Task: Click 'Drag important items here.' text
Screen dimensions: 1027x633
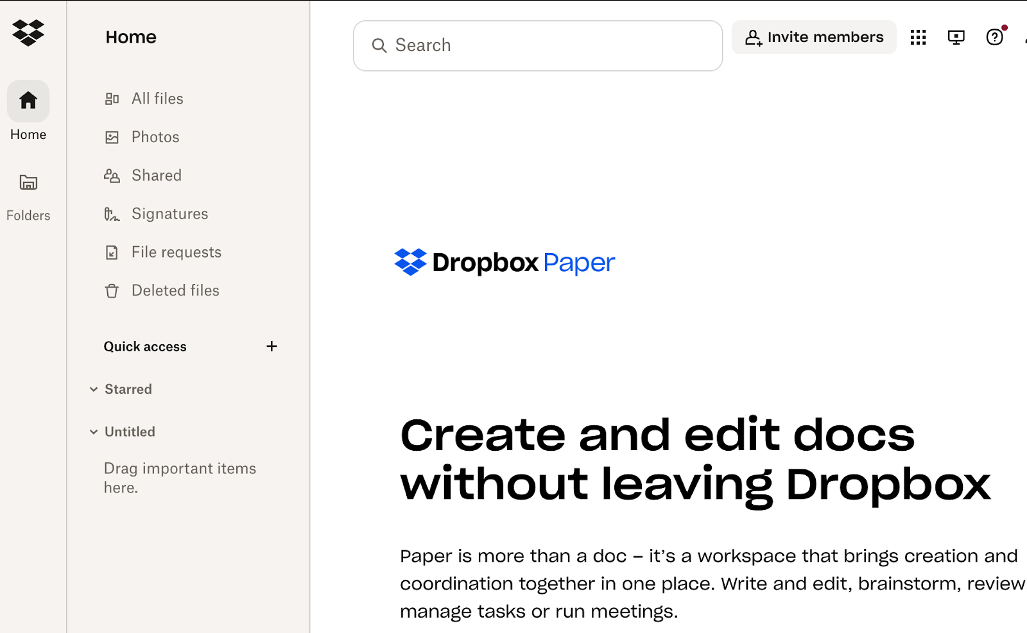Action: pyautogui.click(x=180, y=478)
